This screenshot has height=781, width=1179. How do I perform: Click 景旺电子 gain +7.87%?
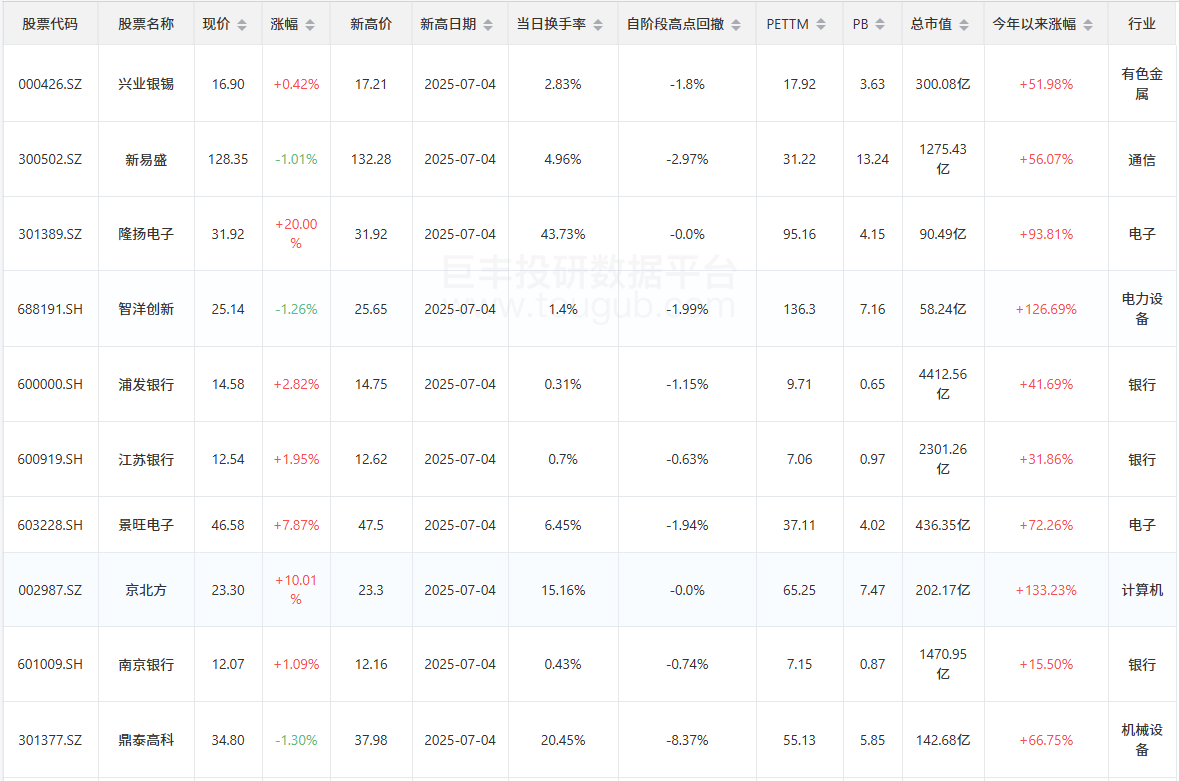point(296,525)
